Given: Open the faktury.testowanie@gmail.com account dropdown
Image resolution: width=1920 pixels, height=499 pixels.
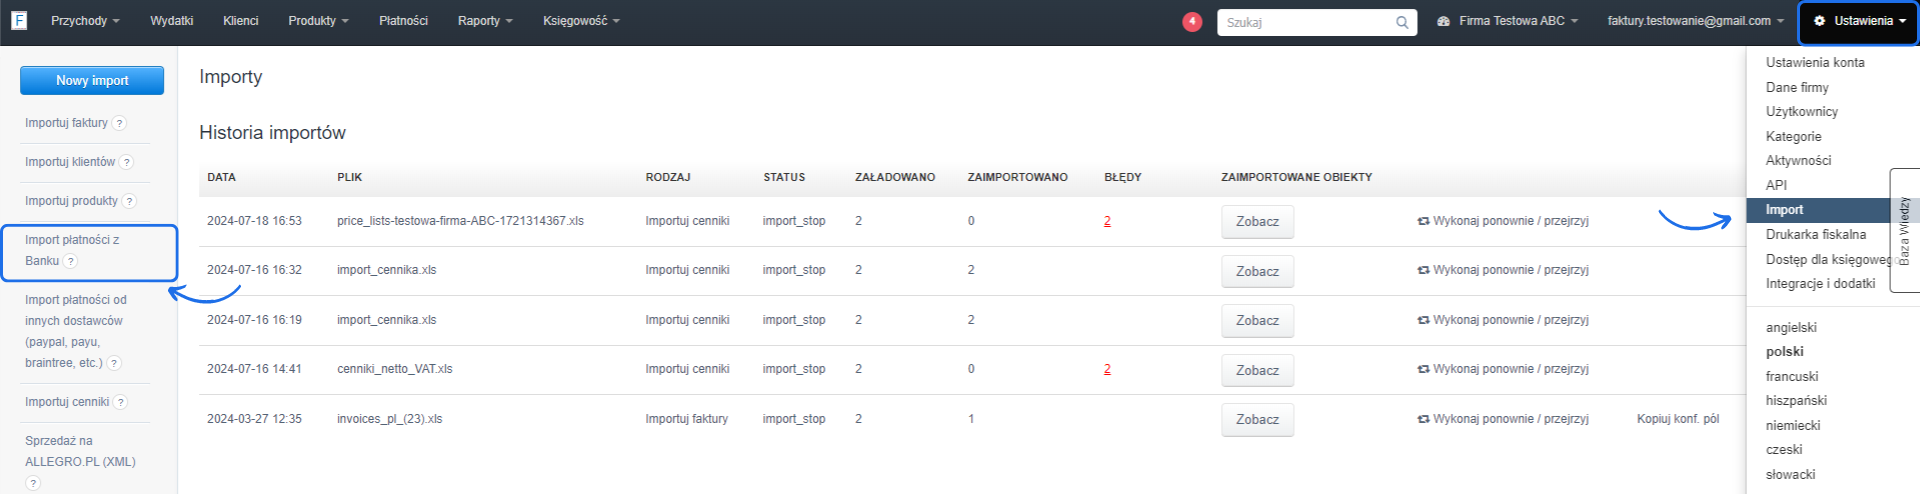Looking at the screenshot, I should 1695,21.
